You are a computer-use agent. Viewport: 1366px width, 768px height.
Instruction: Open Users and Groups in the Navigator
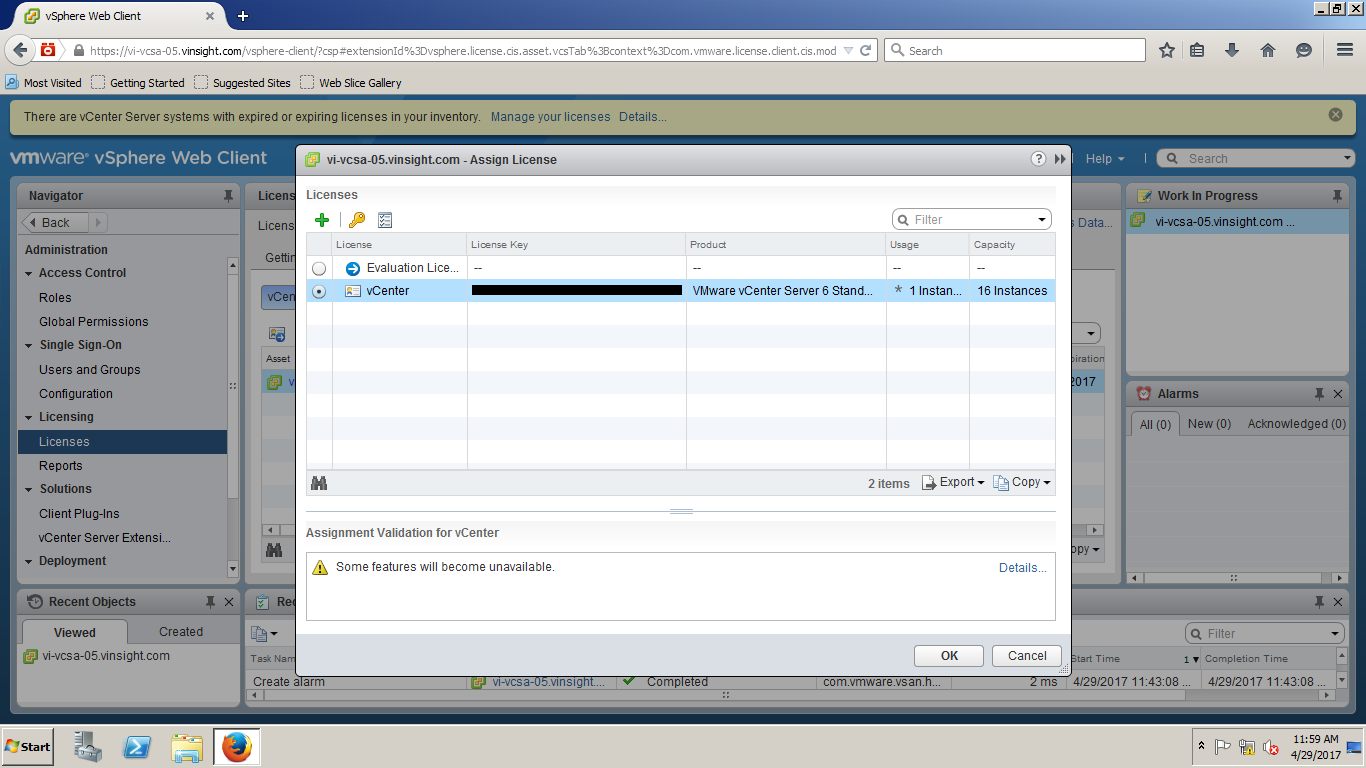click(89, 370)
